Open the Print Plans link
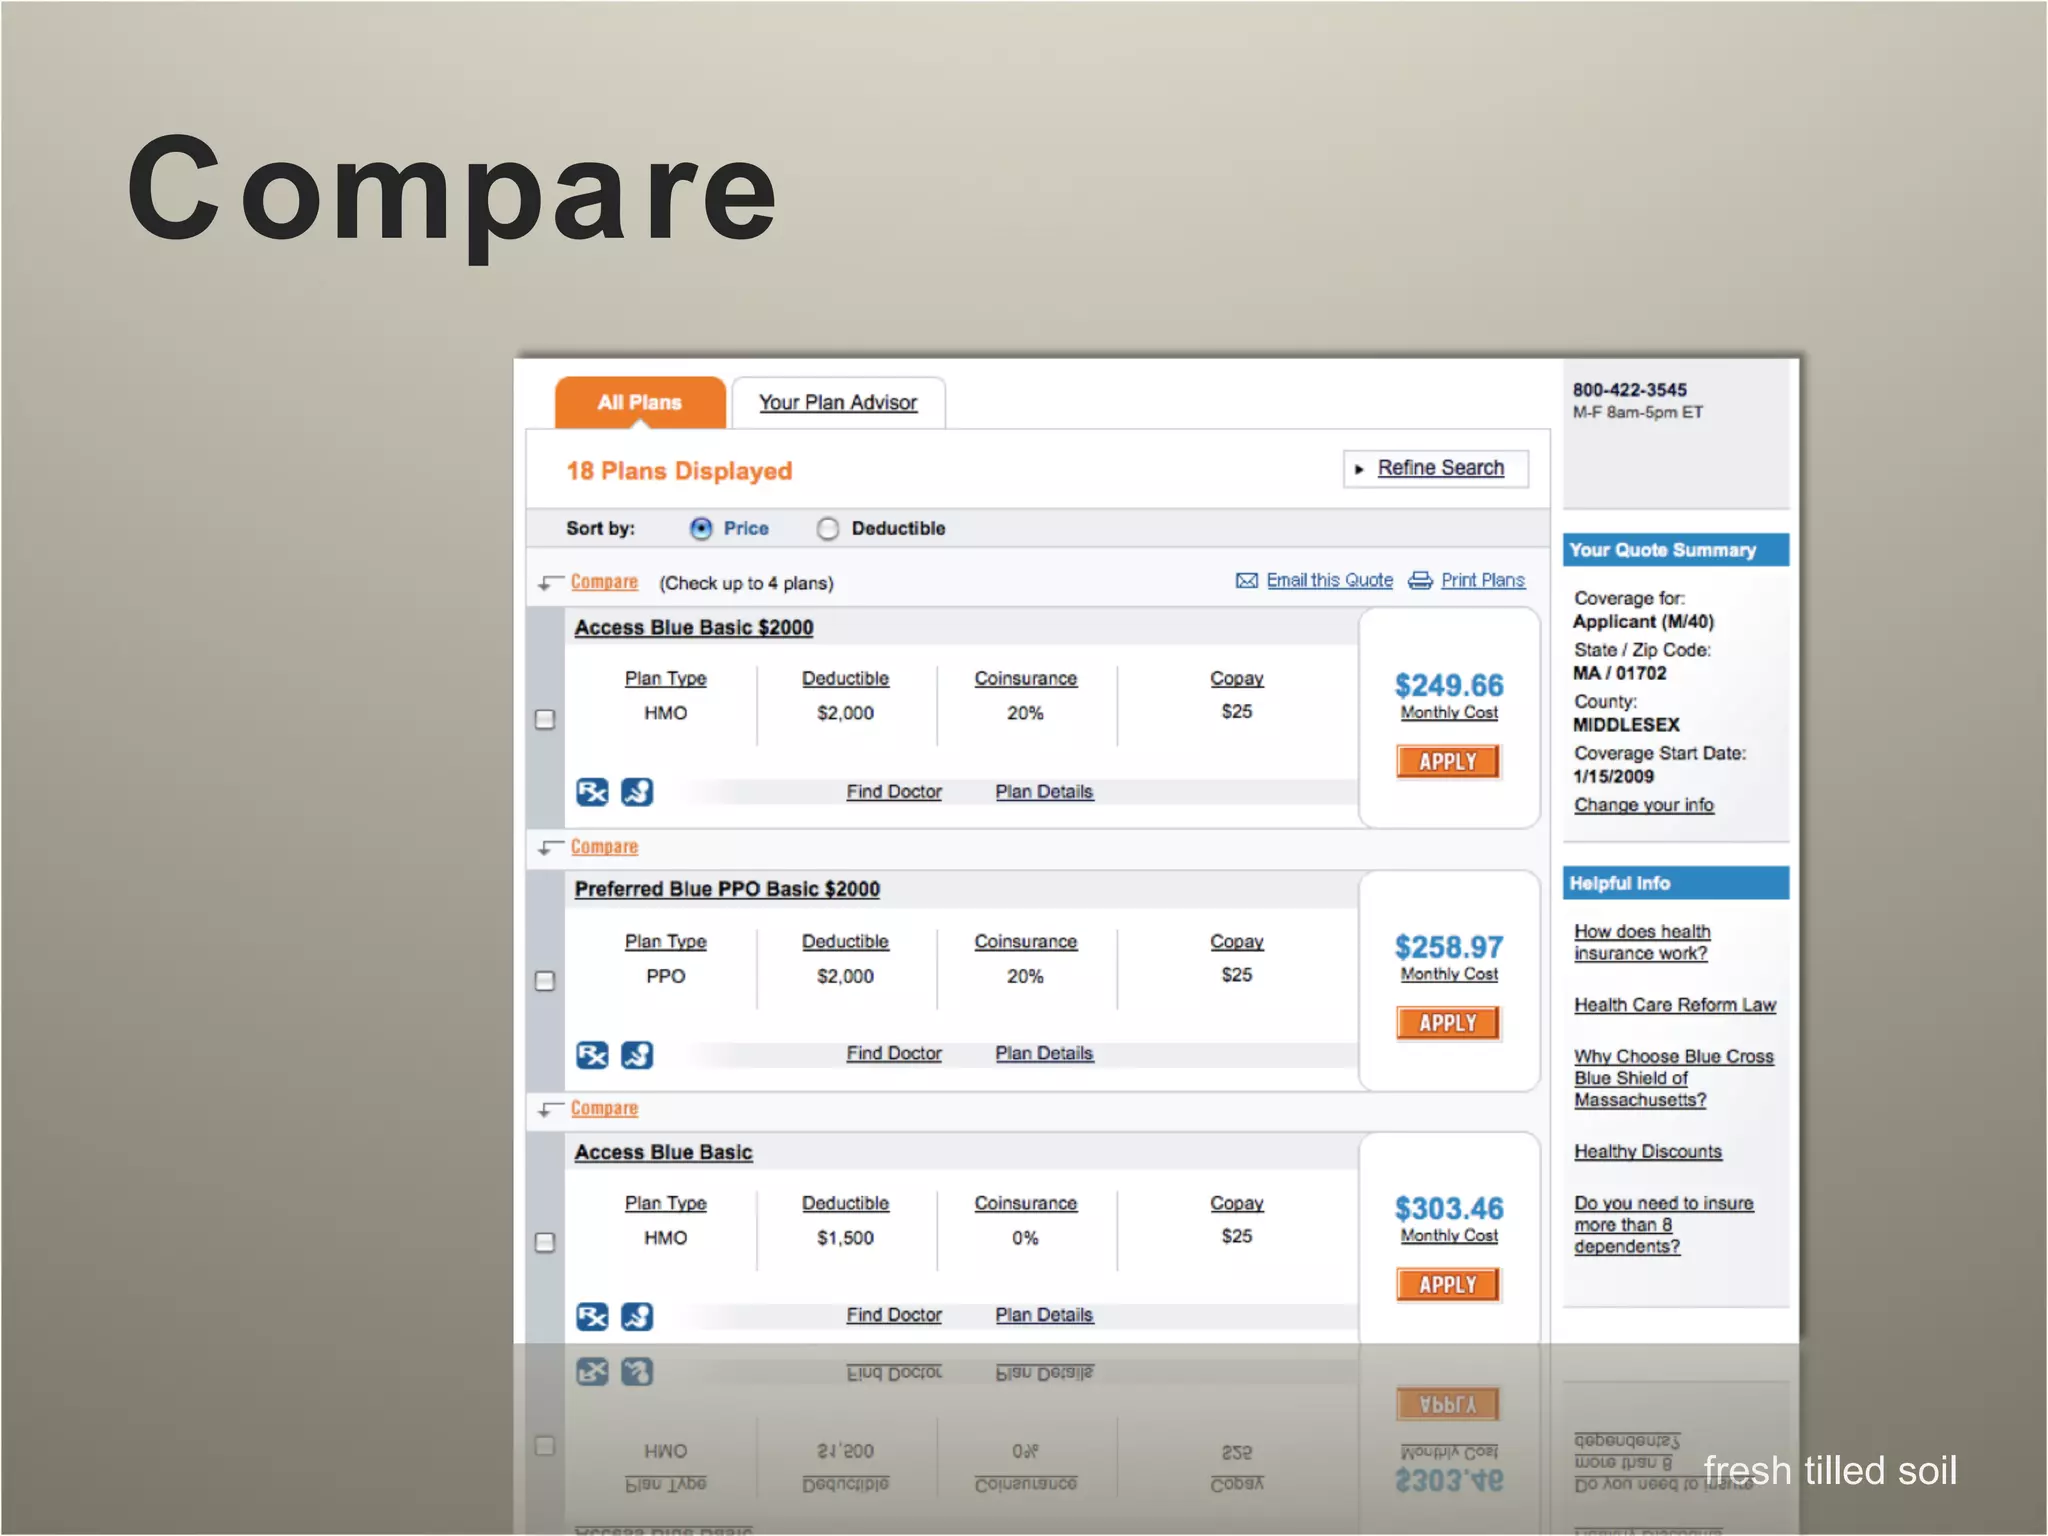This screenshot has width=2048, height=1536. (1482, 580)
